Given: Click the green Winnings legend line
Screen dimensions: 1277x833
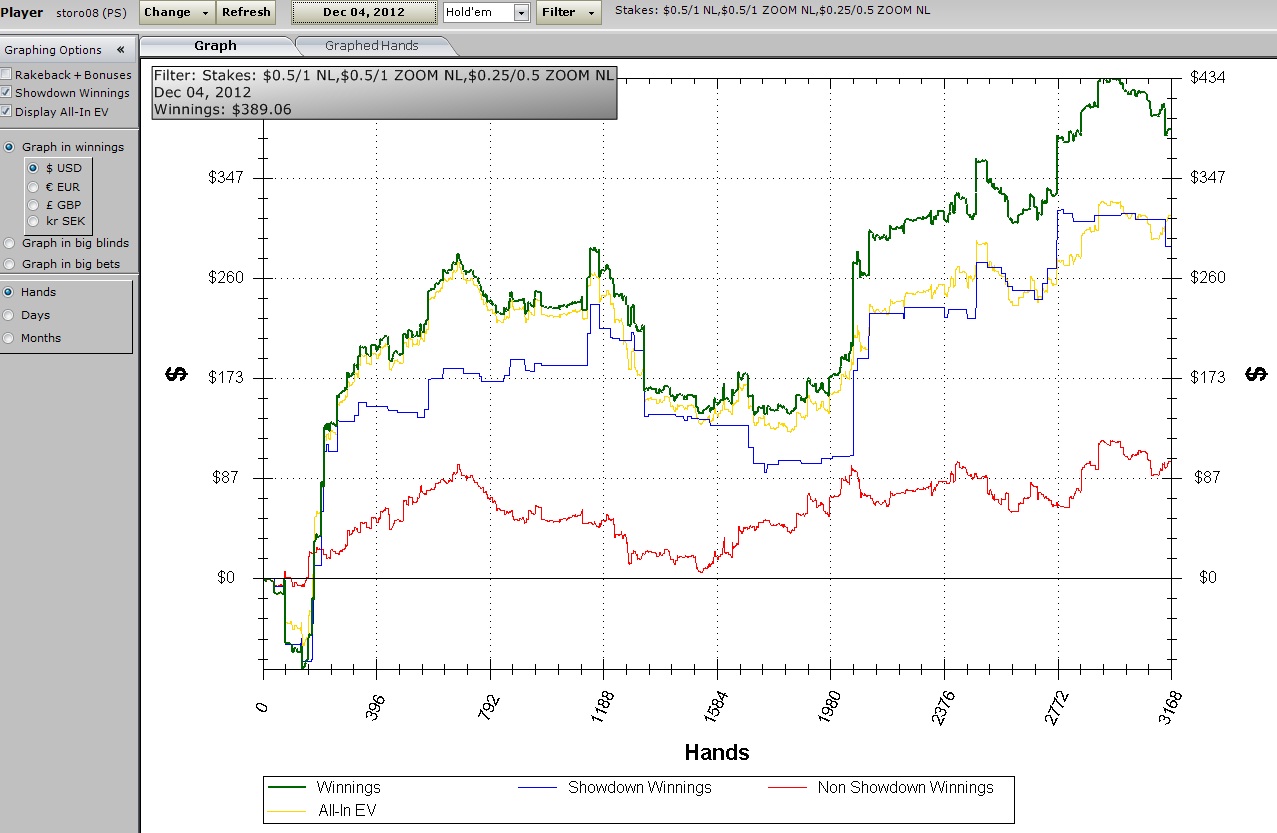Looking at the screenshot, I should (x=286, y=788).
